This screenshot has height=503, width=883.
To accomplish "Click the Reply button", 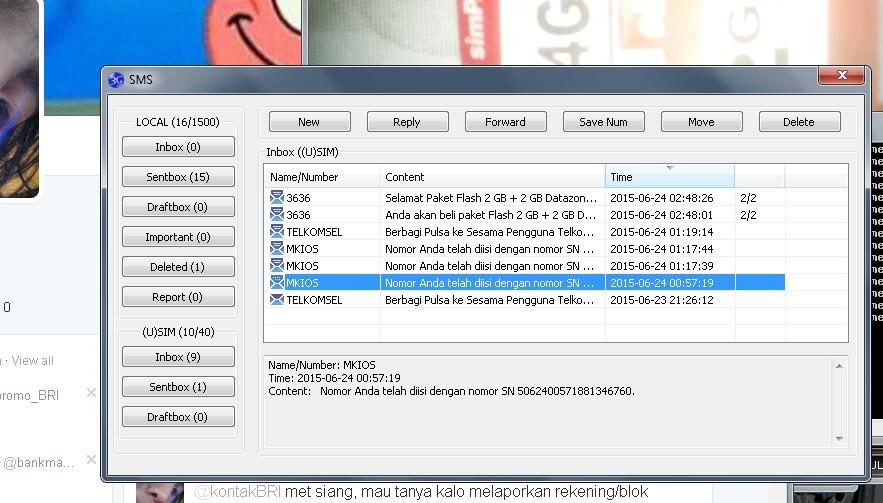I will [408, 122].
